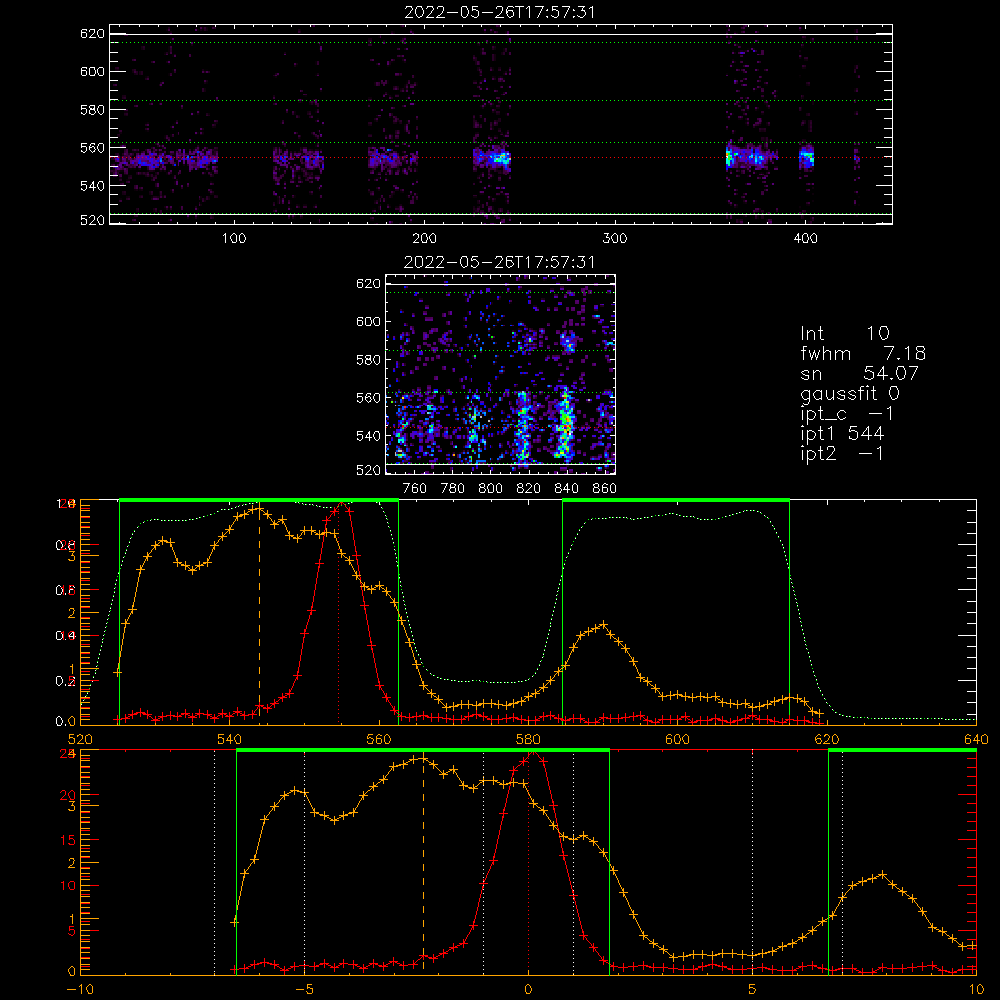1000x1000 pixels.
Task: Select the 'Int 10' parameter line
Action: point(844,333)
